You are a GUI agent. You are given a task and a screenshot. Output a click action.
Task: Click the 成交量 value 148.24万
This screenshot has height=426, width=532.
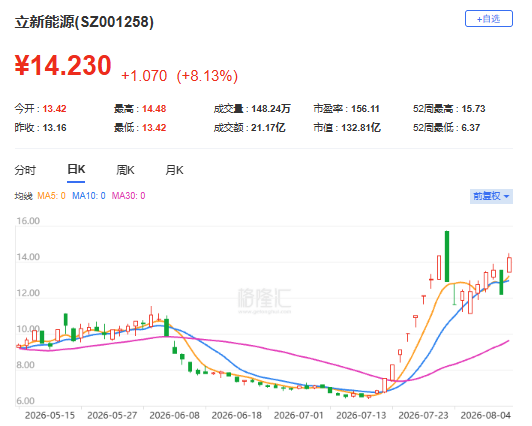coord(271,109)
